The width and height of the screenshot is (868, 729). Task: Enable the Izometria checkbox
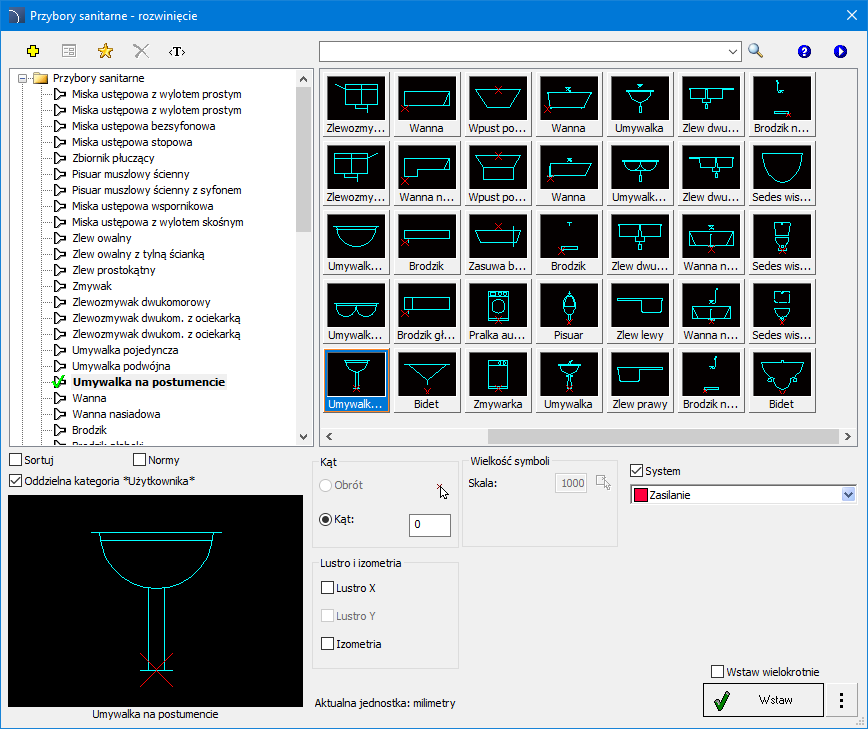coord(327,644)
